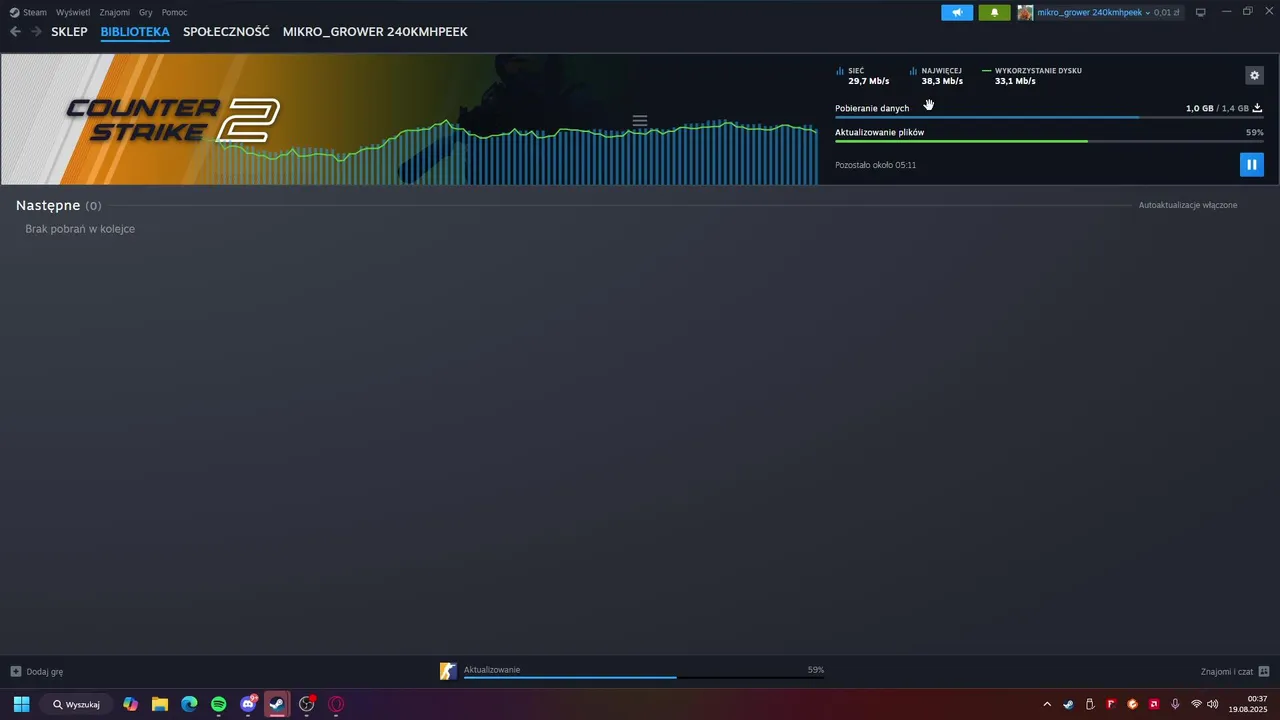
Task: Open download settings gear icon
Action: pos(1254,75)
